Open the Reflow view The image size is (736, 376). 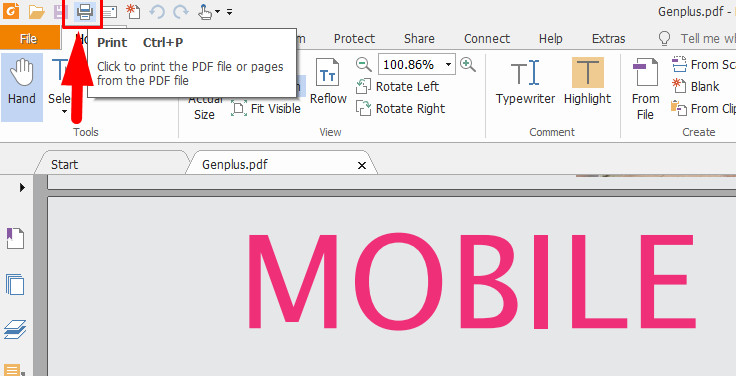pyautogui.click(x=328, y=82)
